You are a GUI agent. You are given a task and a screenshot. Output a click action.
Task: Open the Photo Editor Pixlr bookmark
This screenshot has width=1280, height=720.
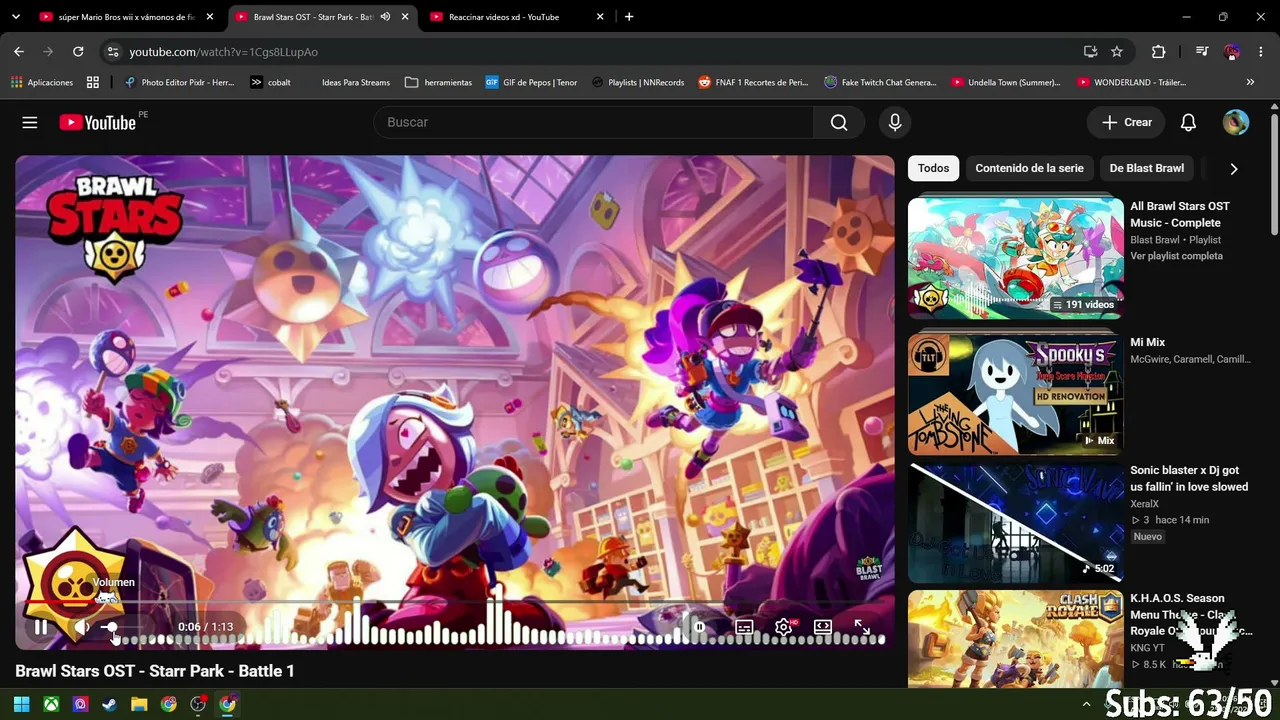(179, 82)
